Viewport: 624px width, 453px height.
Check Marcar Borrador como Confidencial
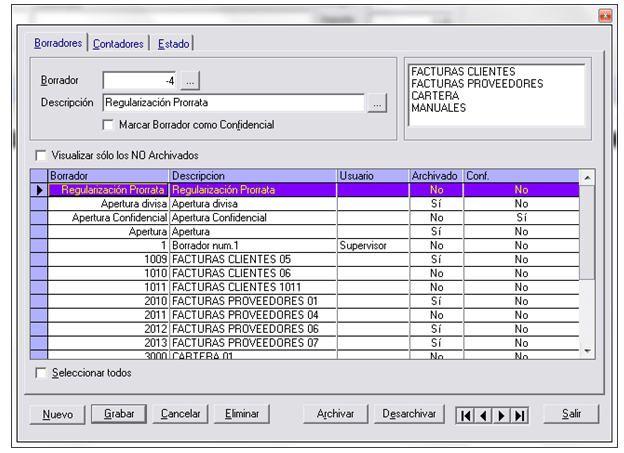pyautogui.click(x=108, y=125)
